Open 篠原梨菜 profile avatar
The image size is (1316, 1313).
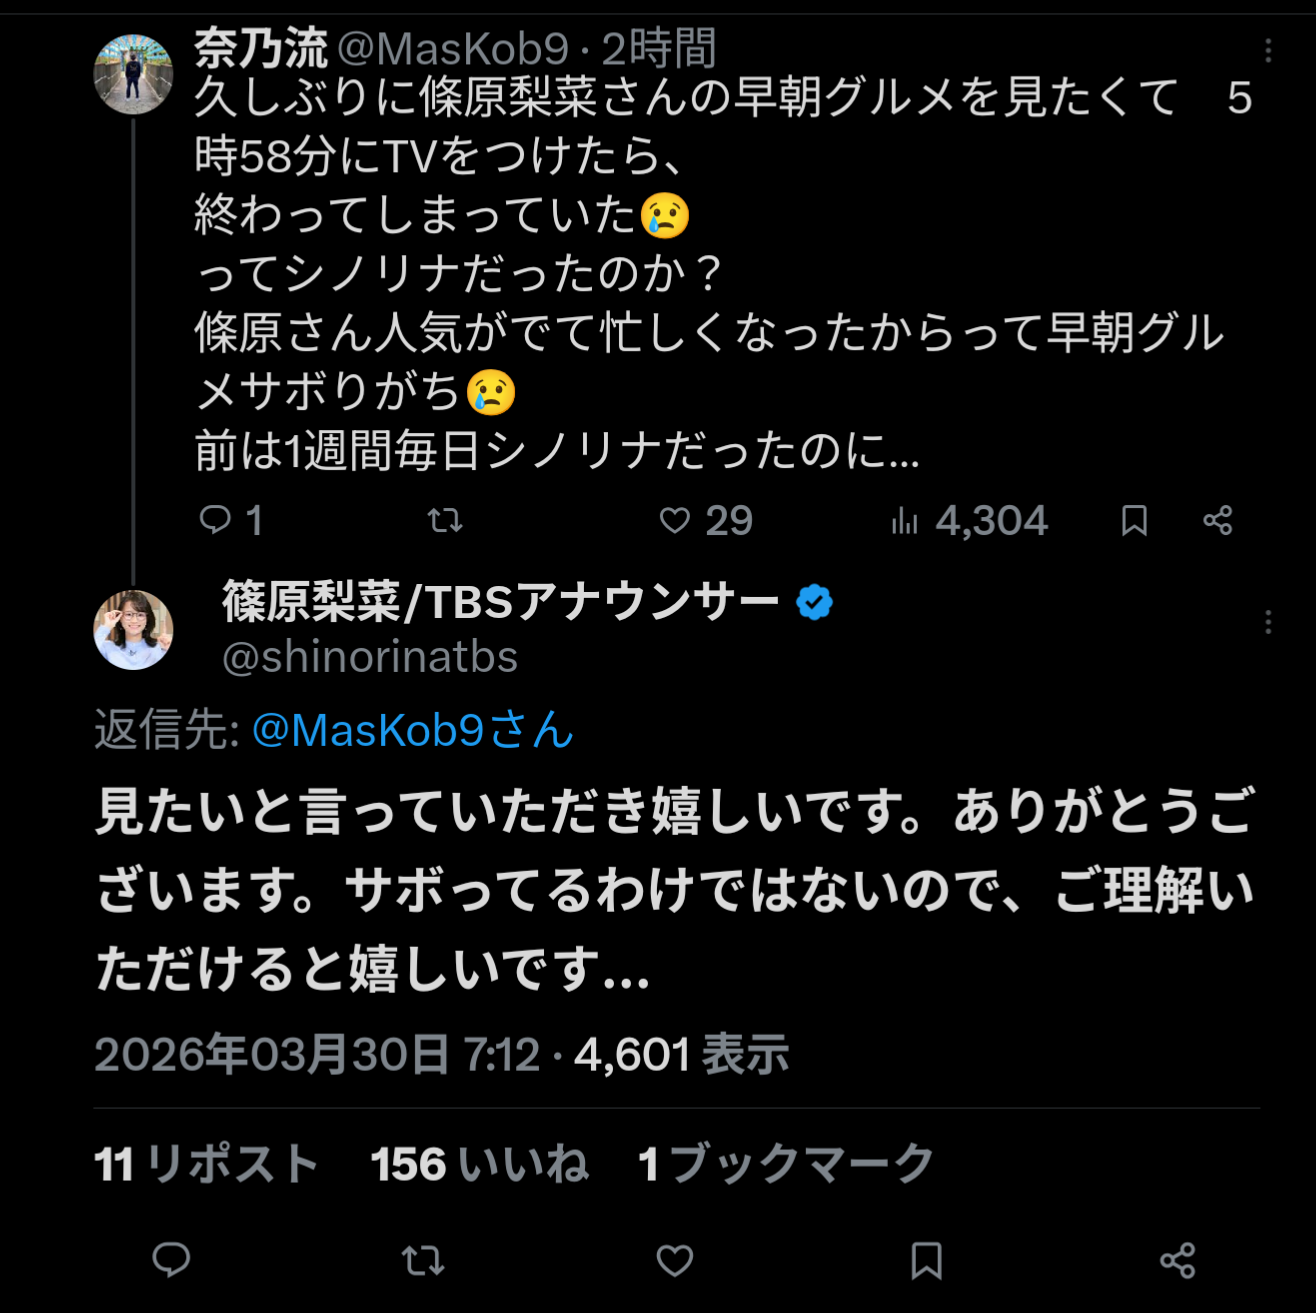pos(133,629)
